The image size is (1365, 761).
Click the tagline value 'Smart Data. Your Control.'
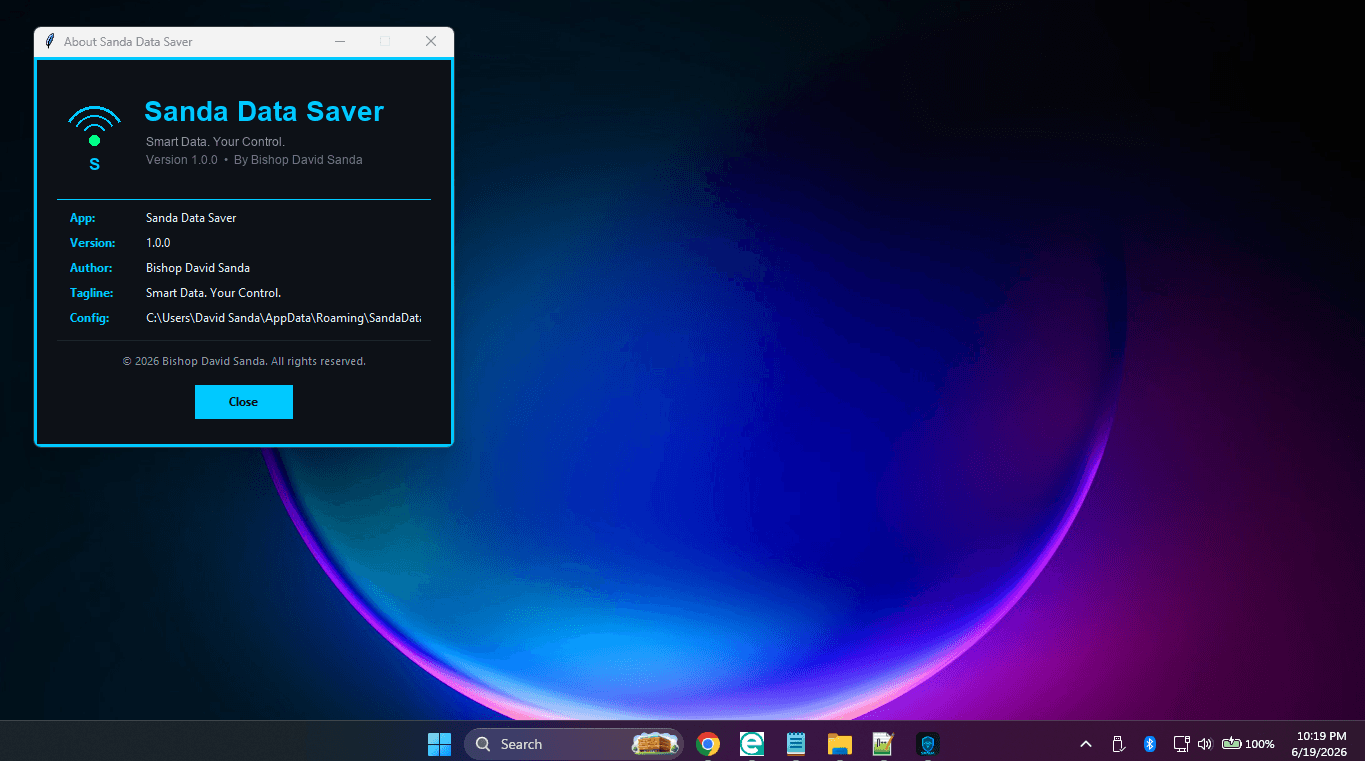point(214,293)
